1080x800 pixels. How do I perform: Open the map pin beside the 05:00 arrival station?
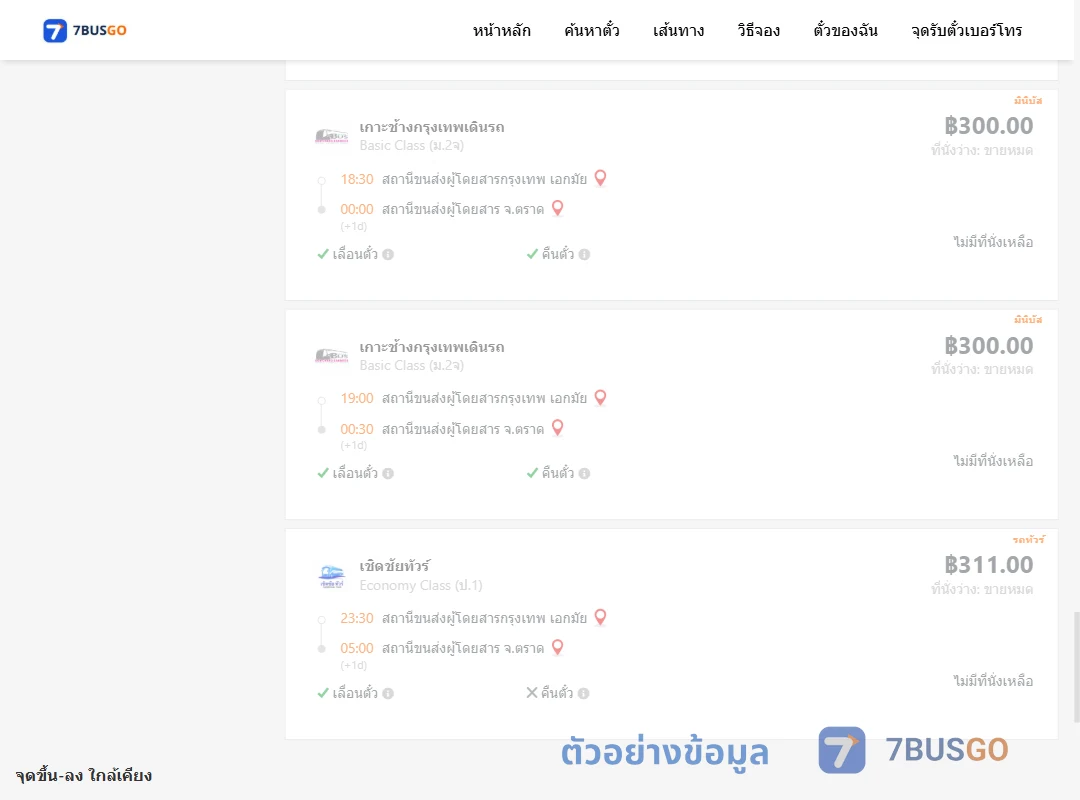tap(558, 647)
